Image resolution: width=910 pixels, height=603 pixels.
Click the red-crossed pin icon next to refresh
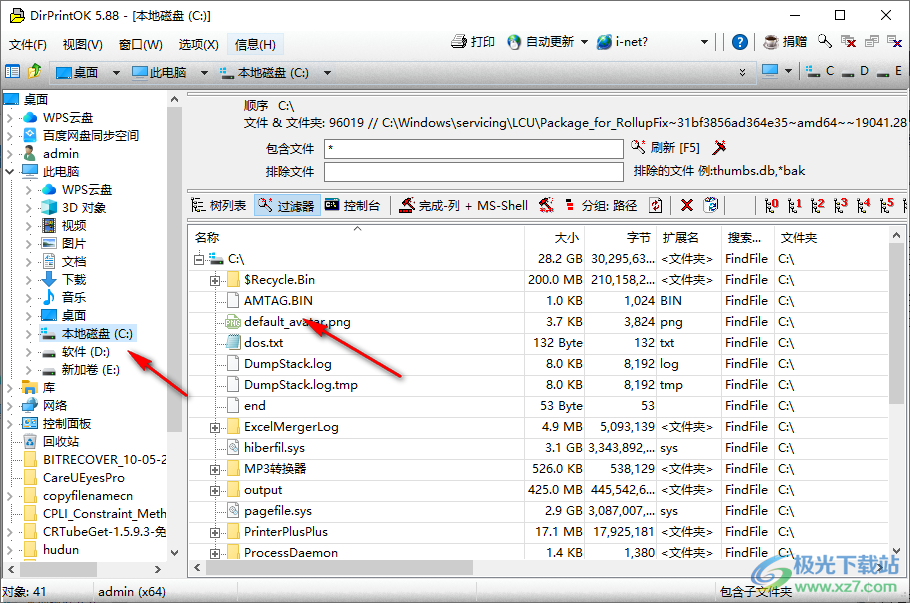pos(719,147)
